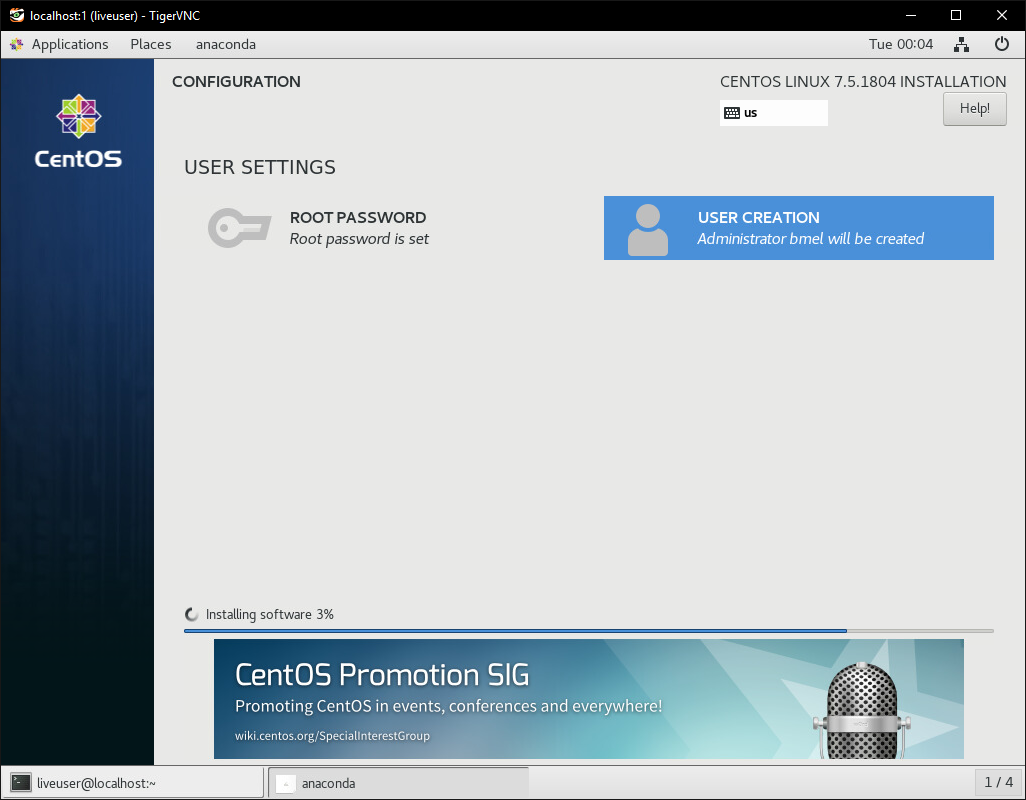The height and width of the screenshot is (800, 1026).
Task: Click the workspace switcher 1 / 4
Action: point(998,782)
